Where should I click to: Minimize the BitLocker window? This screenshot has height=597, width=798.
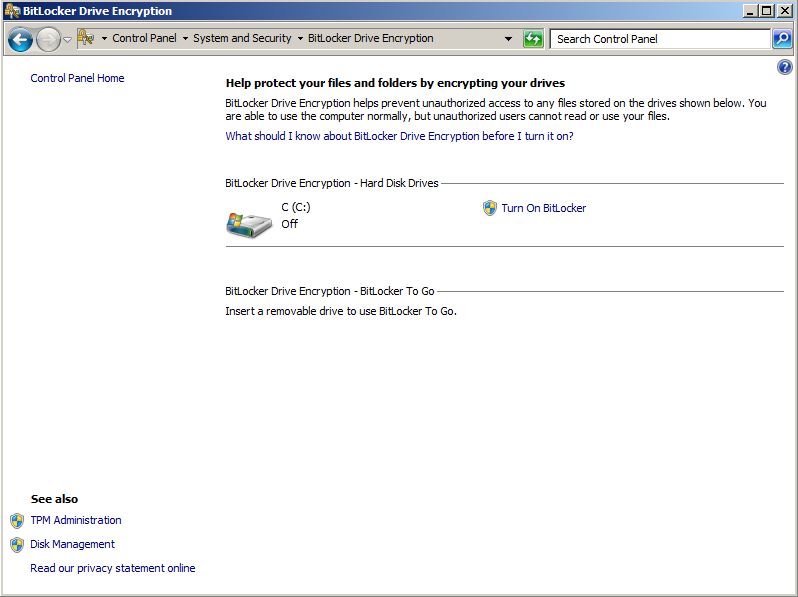[750, 11]
